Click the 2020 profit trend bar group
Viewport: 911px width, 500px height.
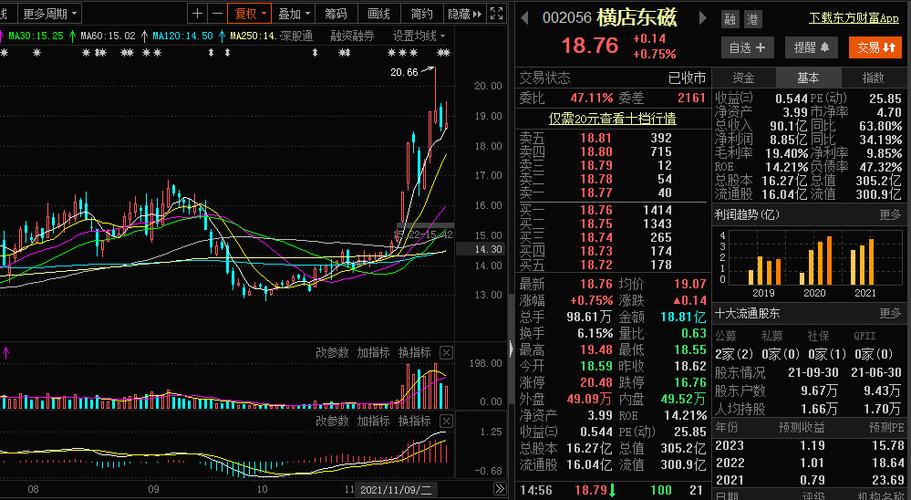coord(816,260)
